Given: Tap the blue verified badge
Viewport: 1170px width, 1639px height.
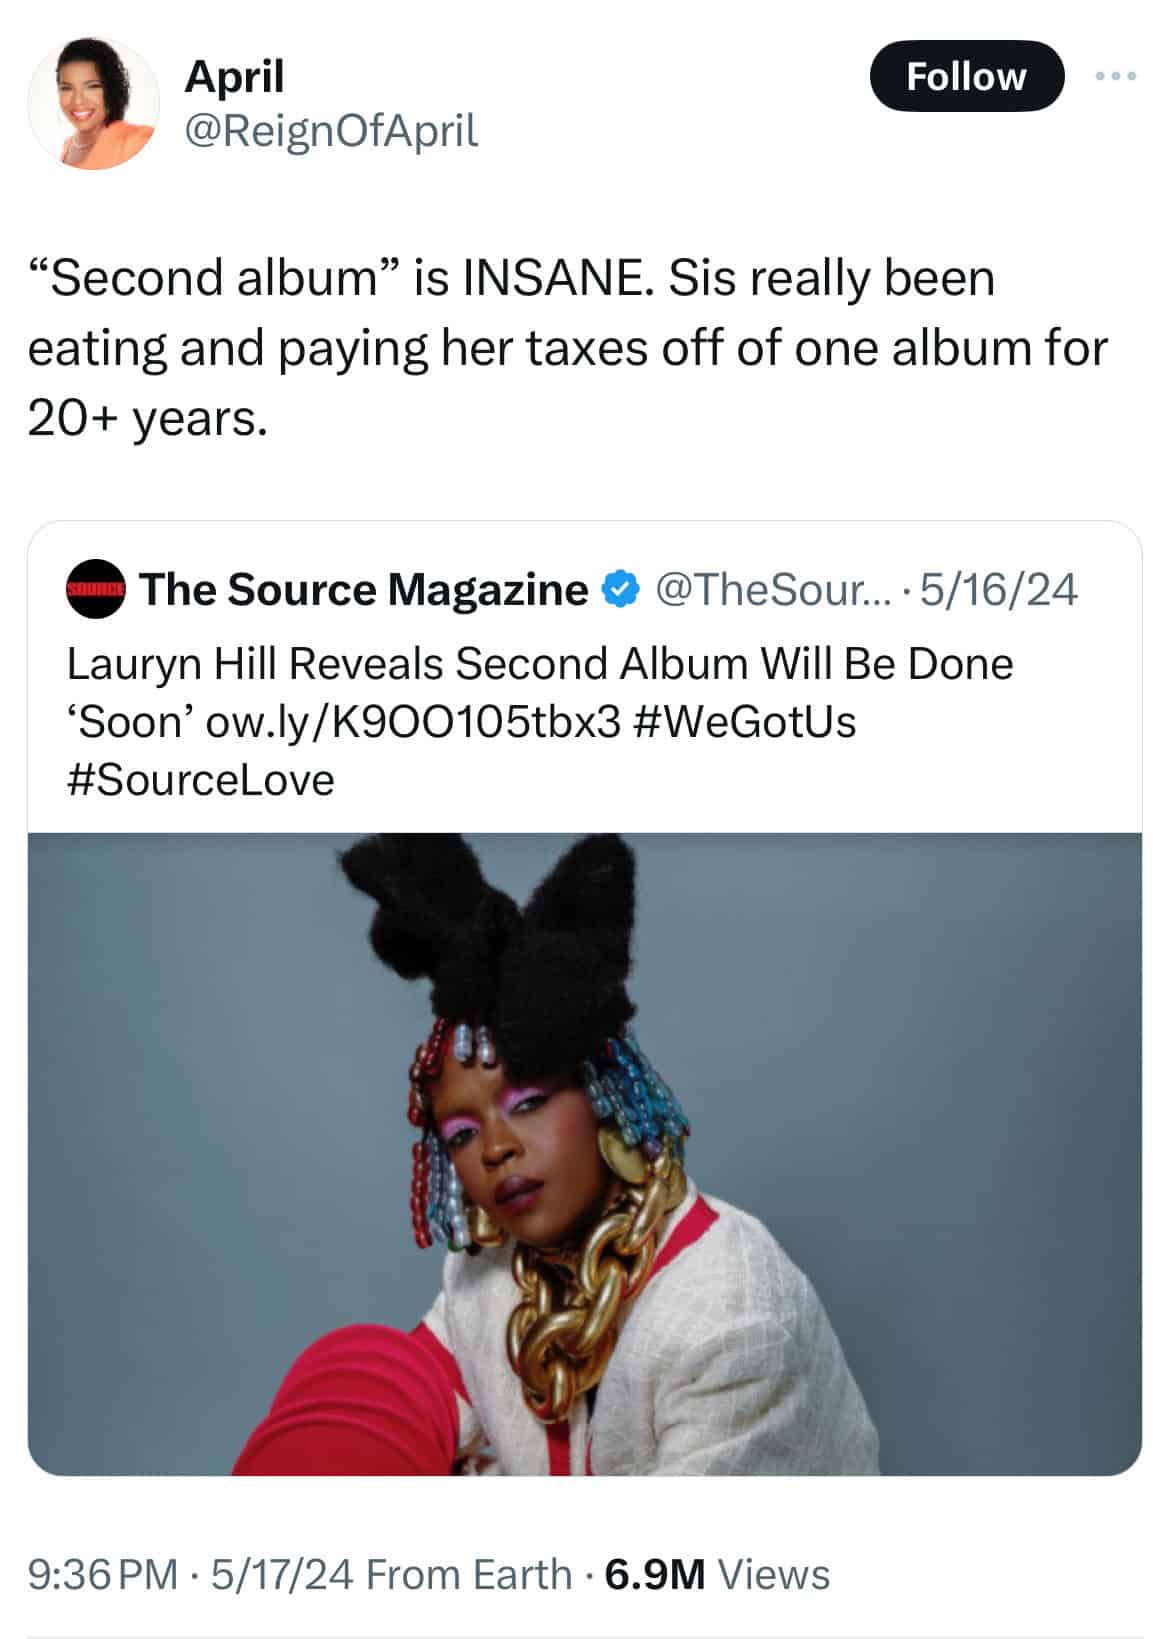Looking at the screenshot, I should coord(620,590).
